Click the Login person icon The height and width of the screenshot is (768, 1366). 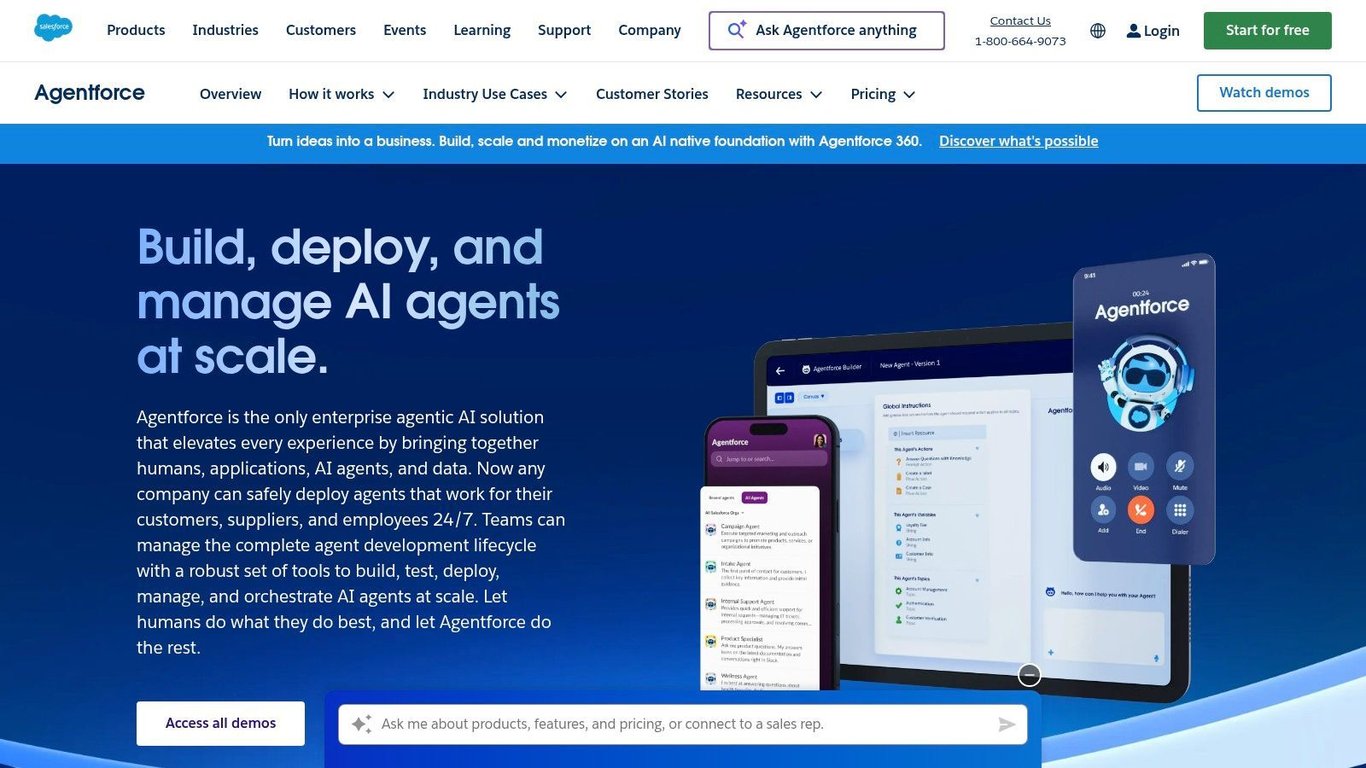point(1133,31)
